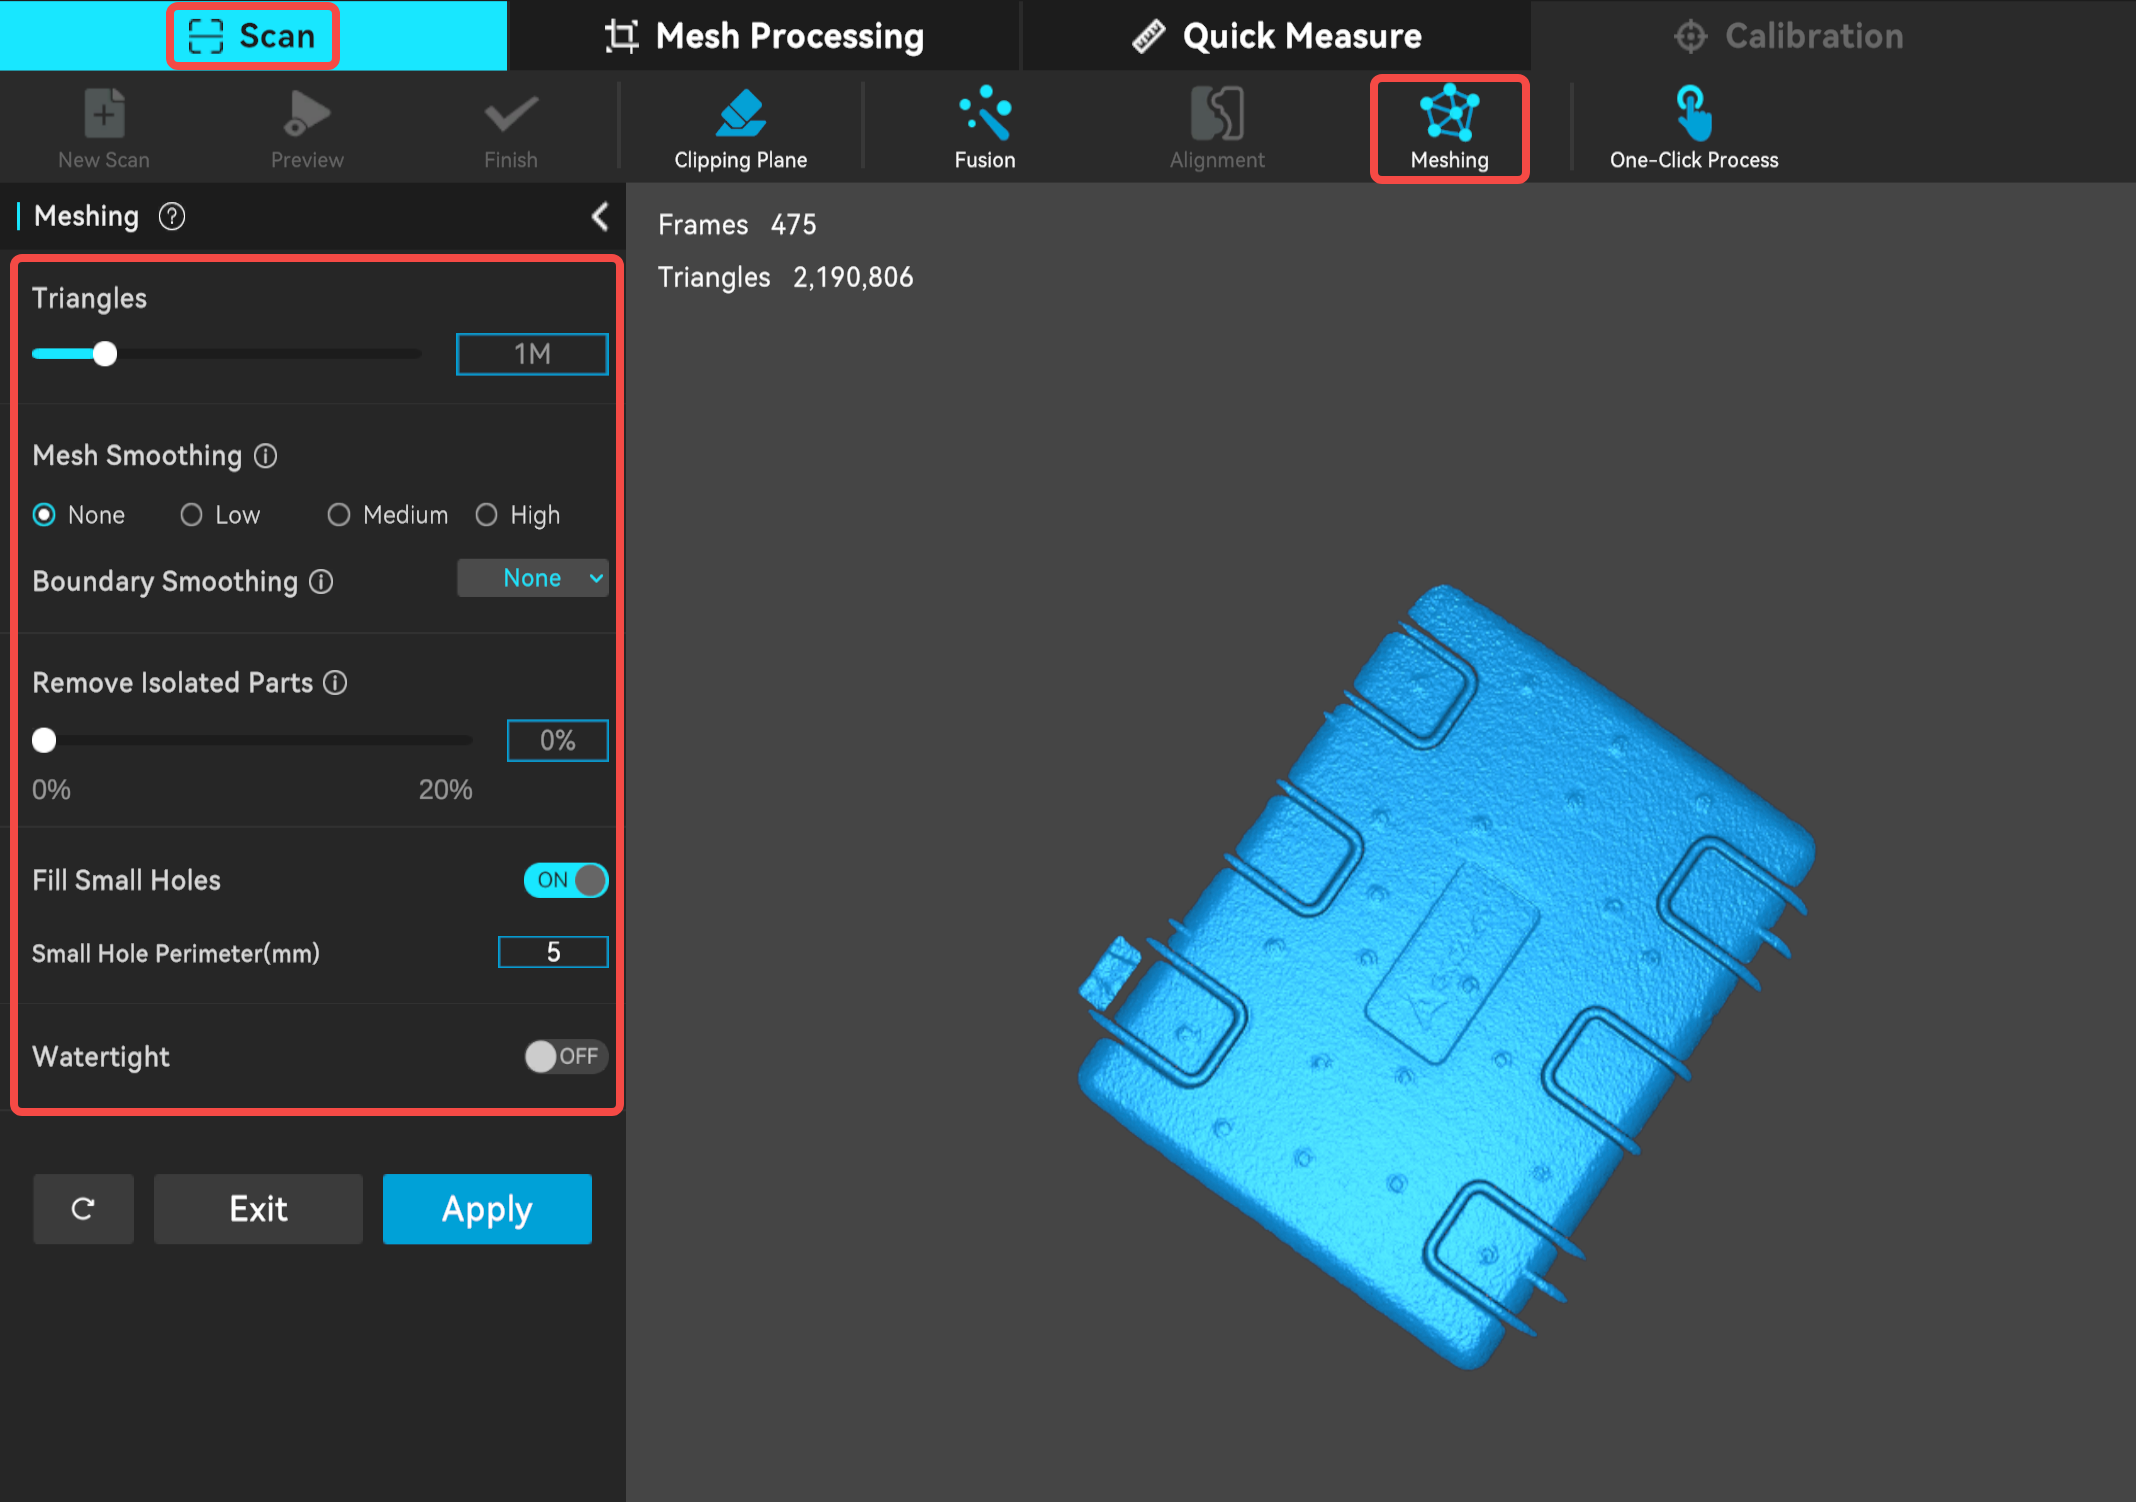Open the Boundary Smoothing dropdown

tap(533, 578)
